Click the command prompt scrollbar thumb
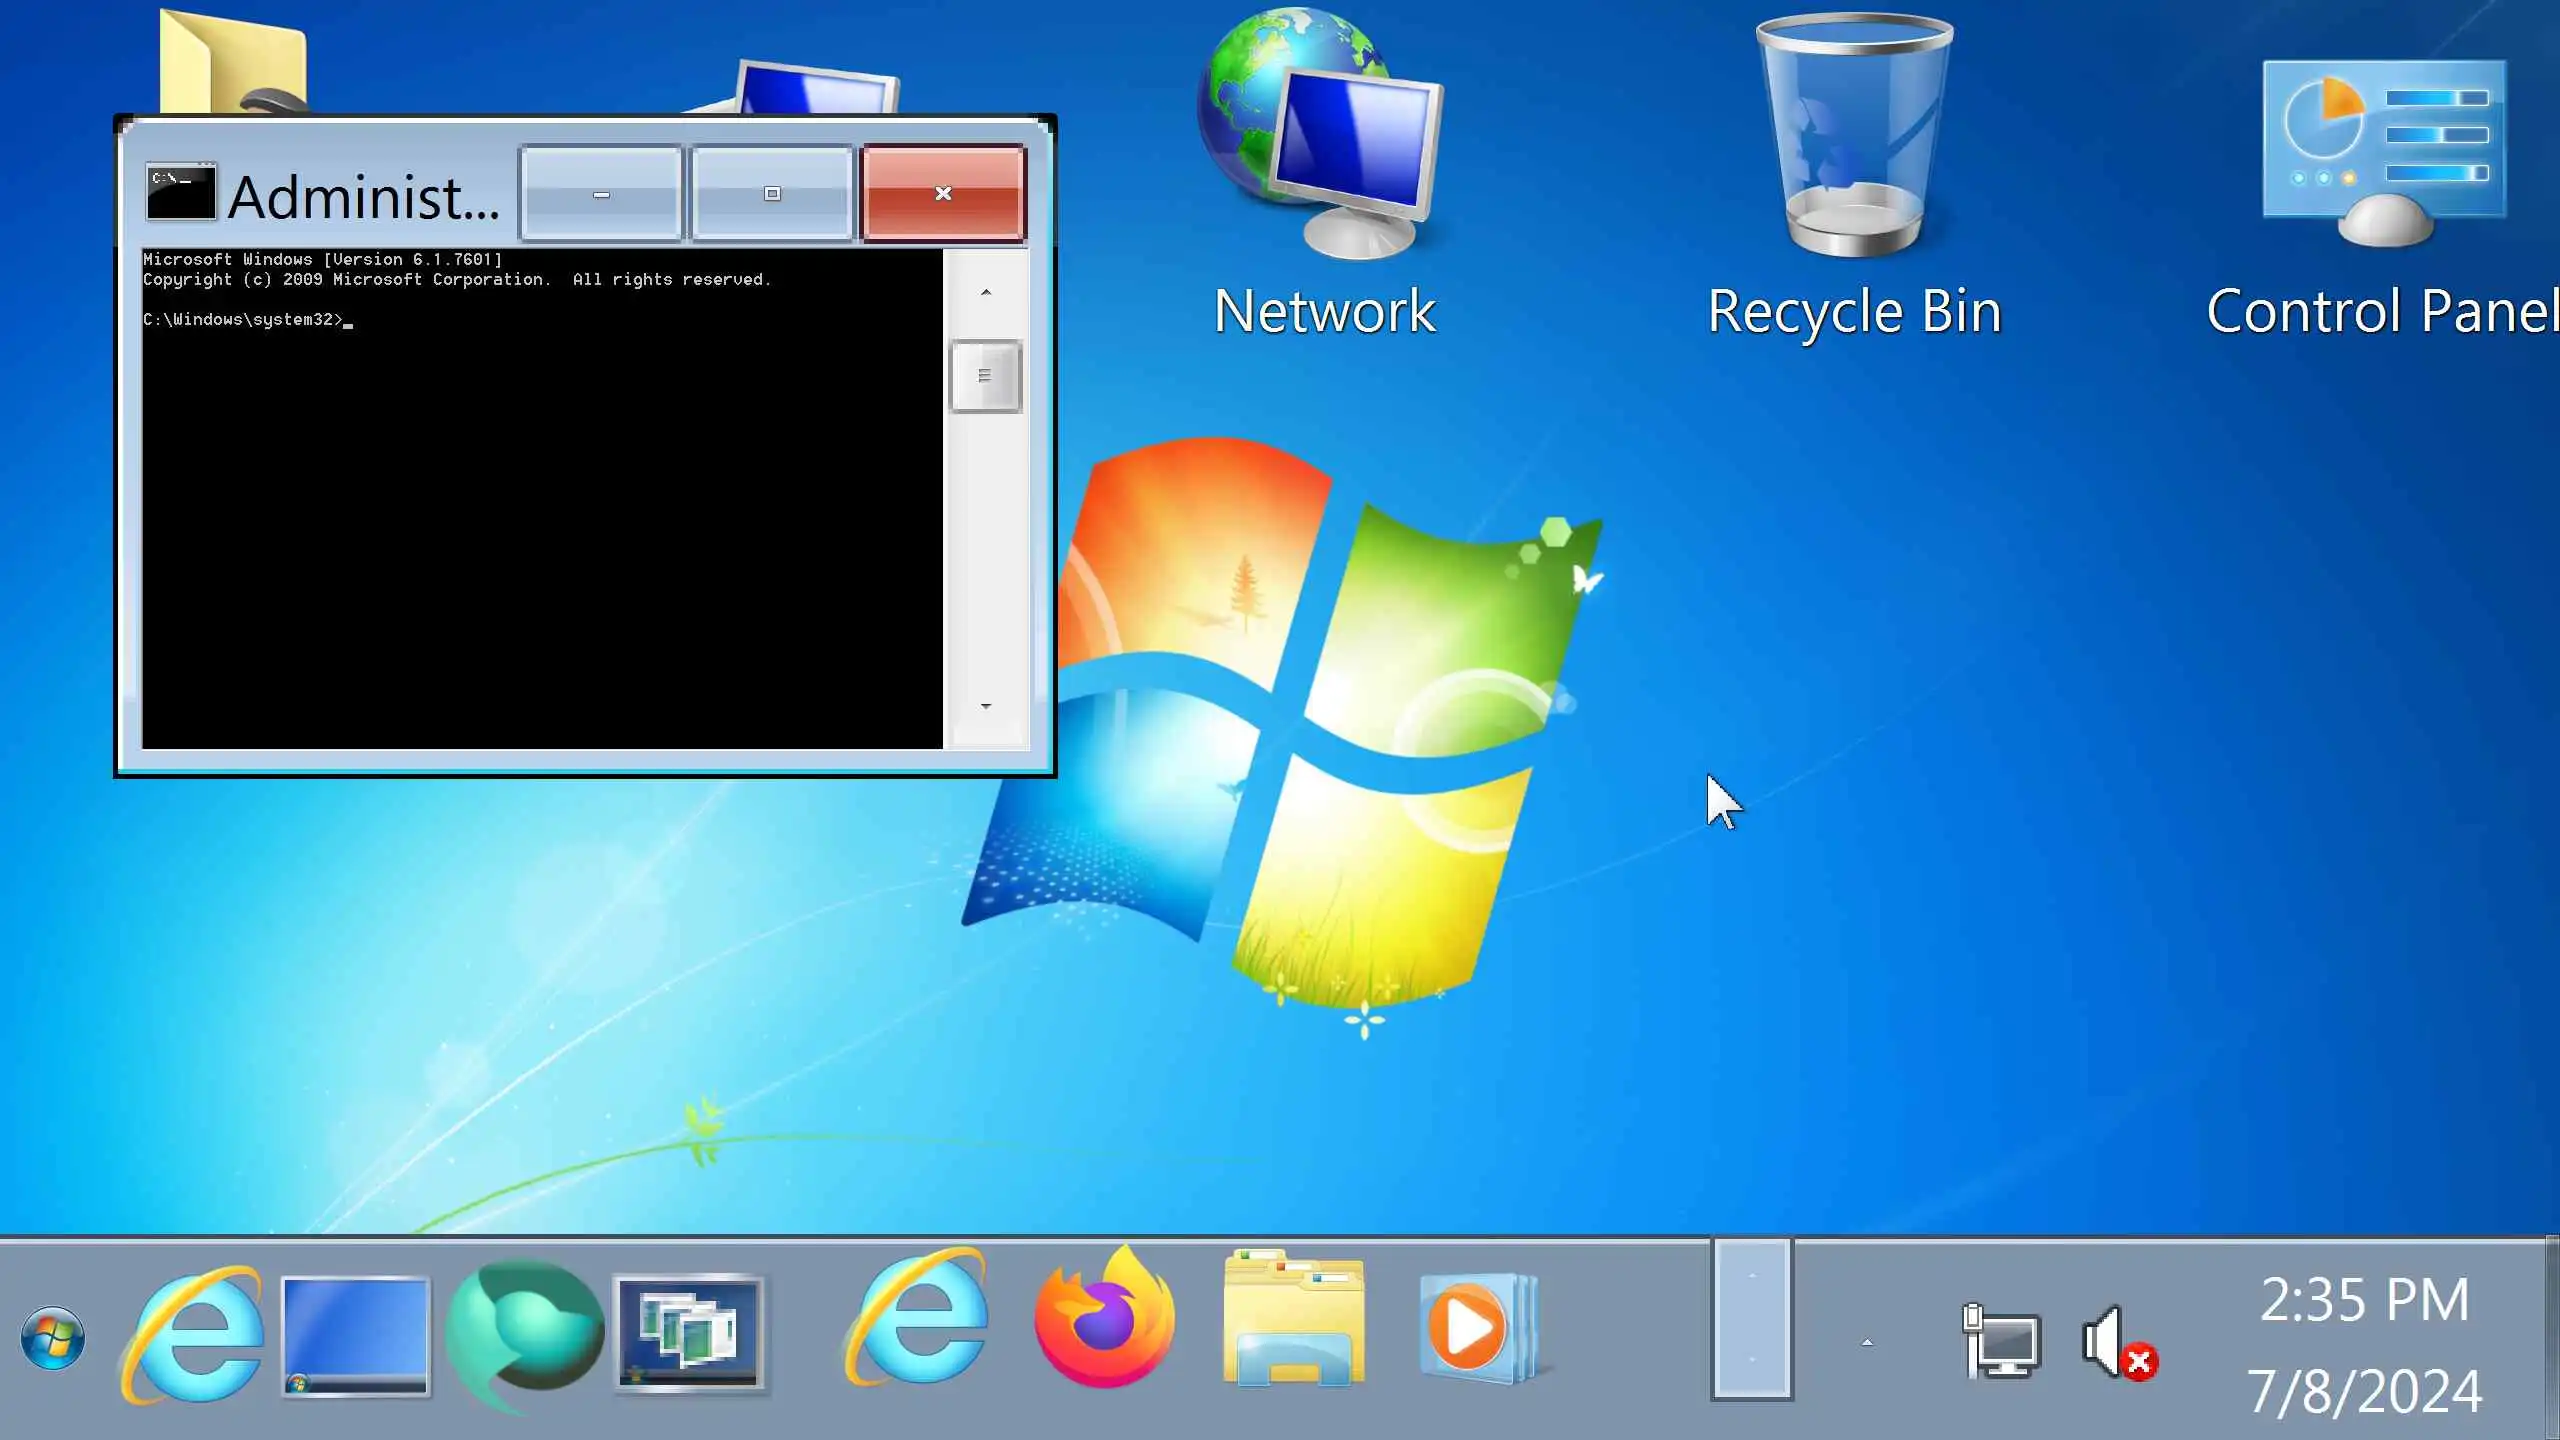 point(986,376)
